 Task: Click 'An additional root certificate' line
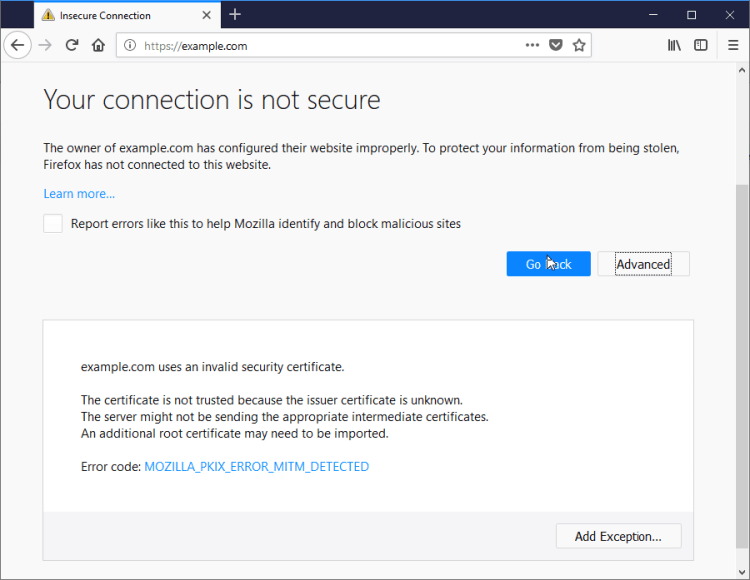[x=234, y=434]
